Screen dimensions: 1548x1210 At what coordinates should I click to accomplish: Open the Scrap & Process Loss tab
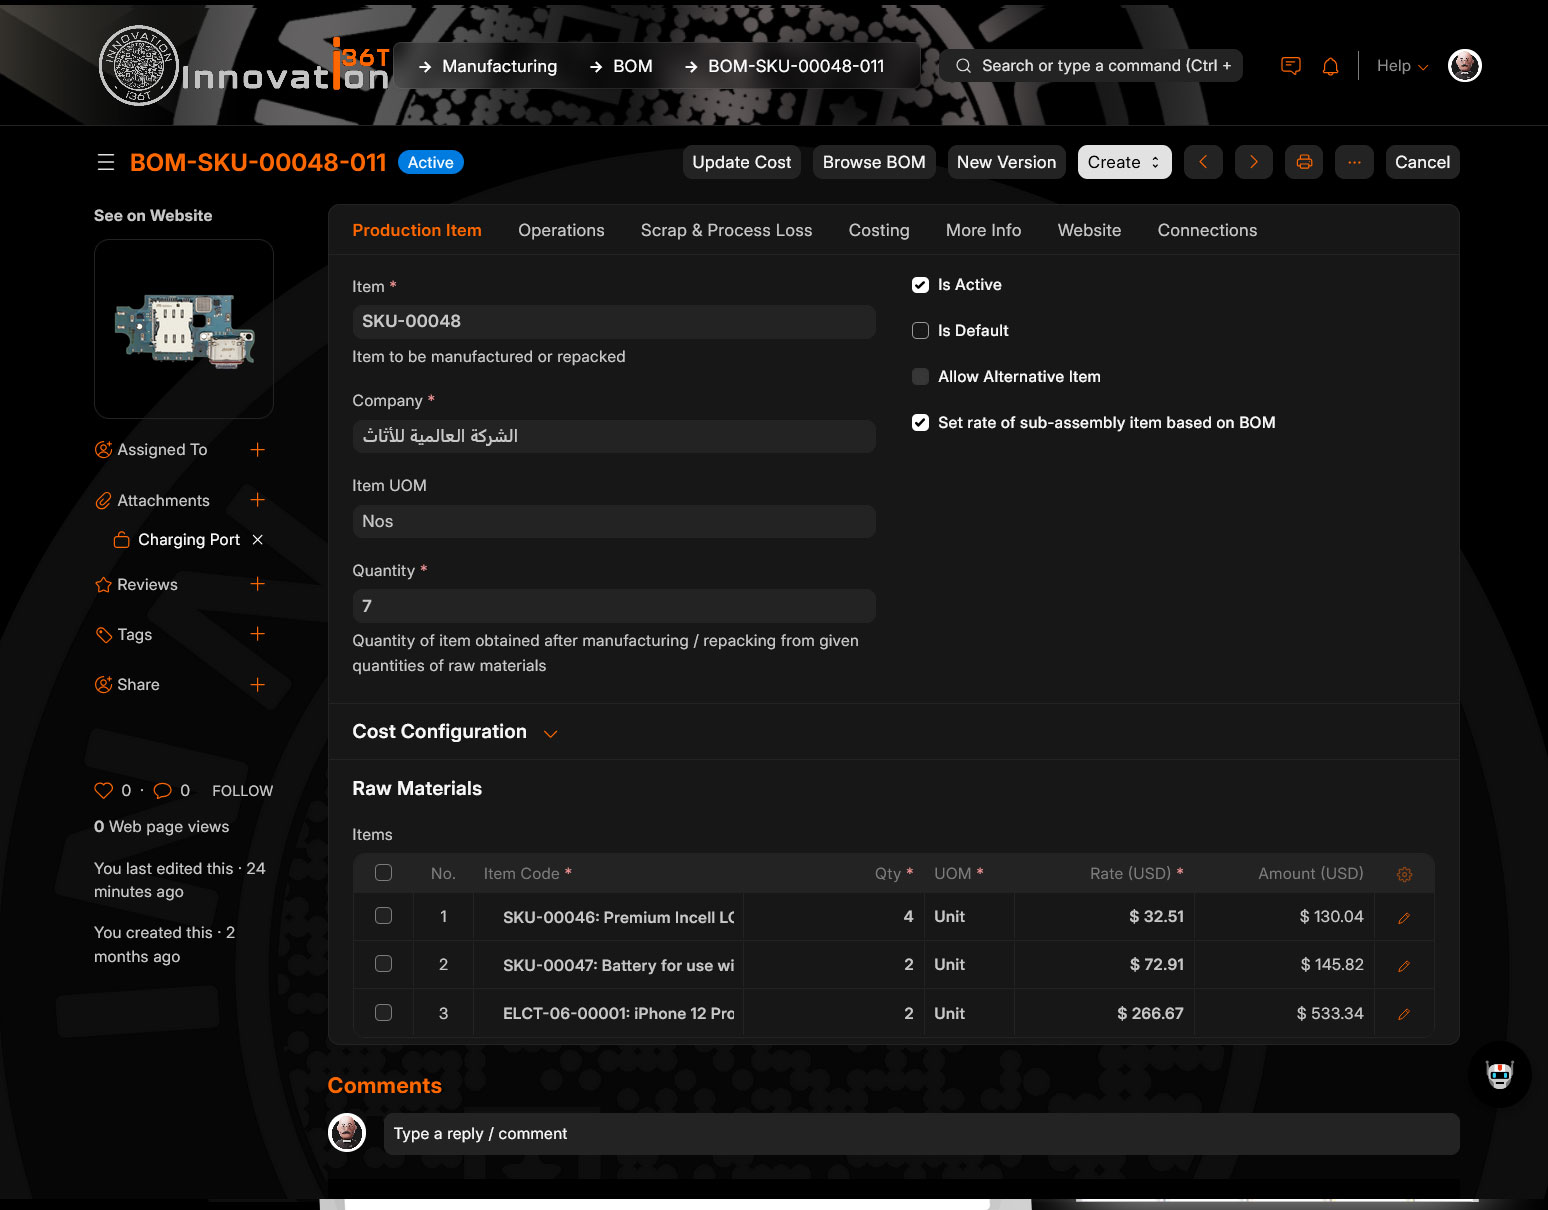coord(726,230)
